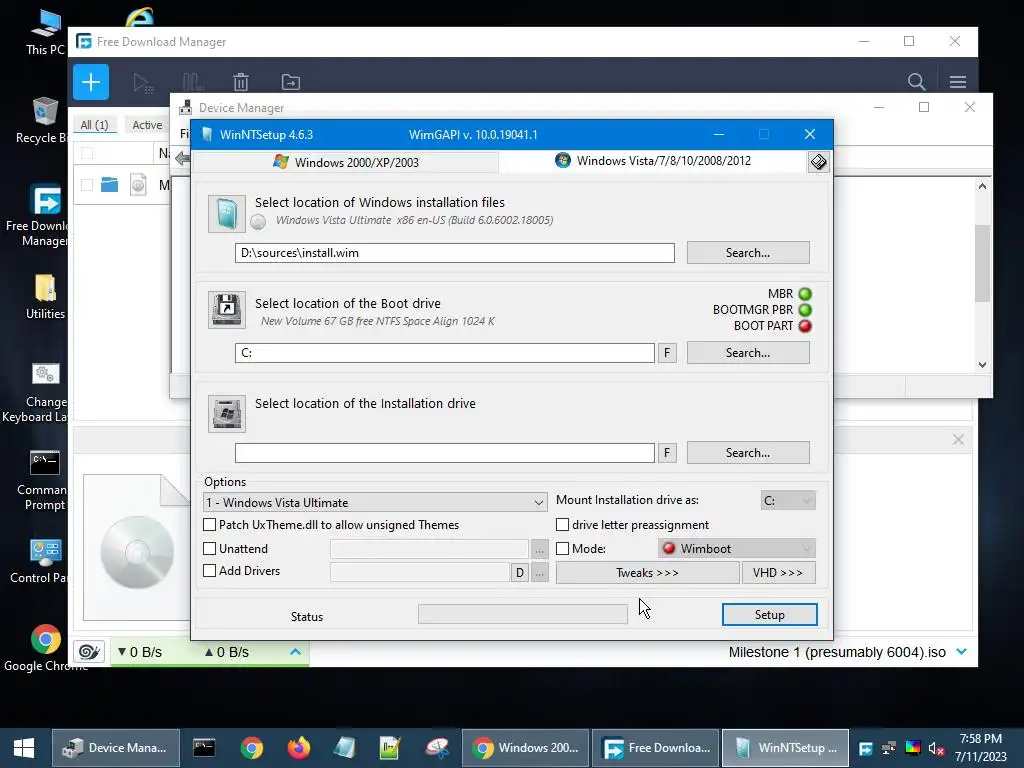Viewport: 1024px width, 768px height.
Task: Click the F button beside Boot drive field
Action: [x=667, y=353]
